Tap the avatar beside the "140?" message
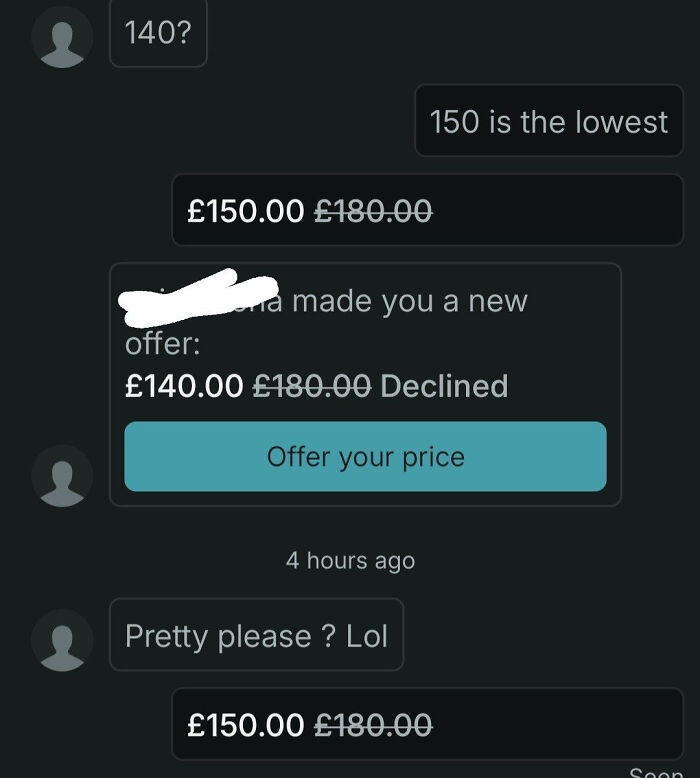 point(62,38)
